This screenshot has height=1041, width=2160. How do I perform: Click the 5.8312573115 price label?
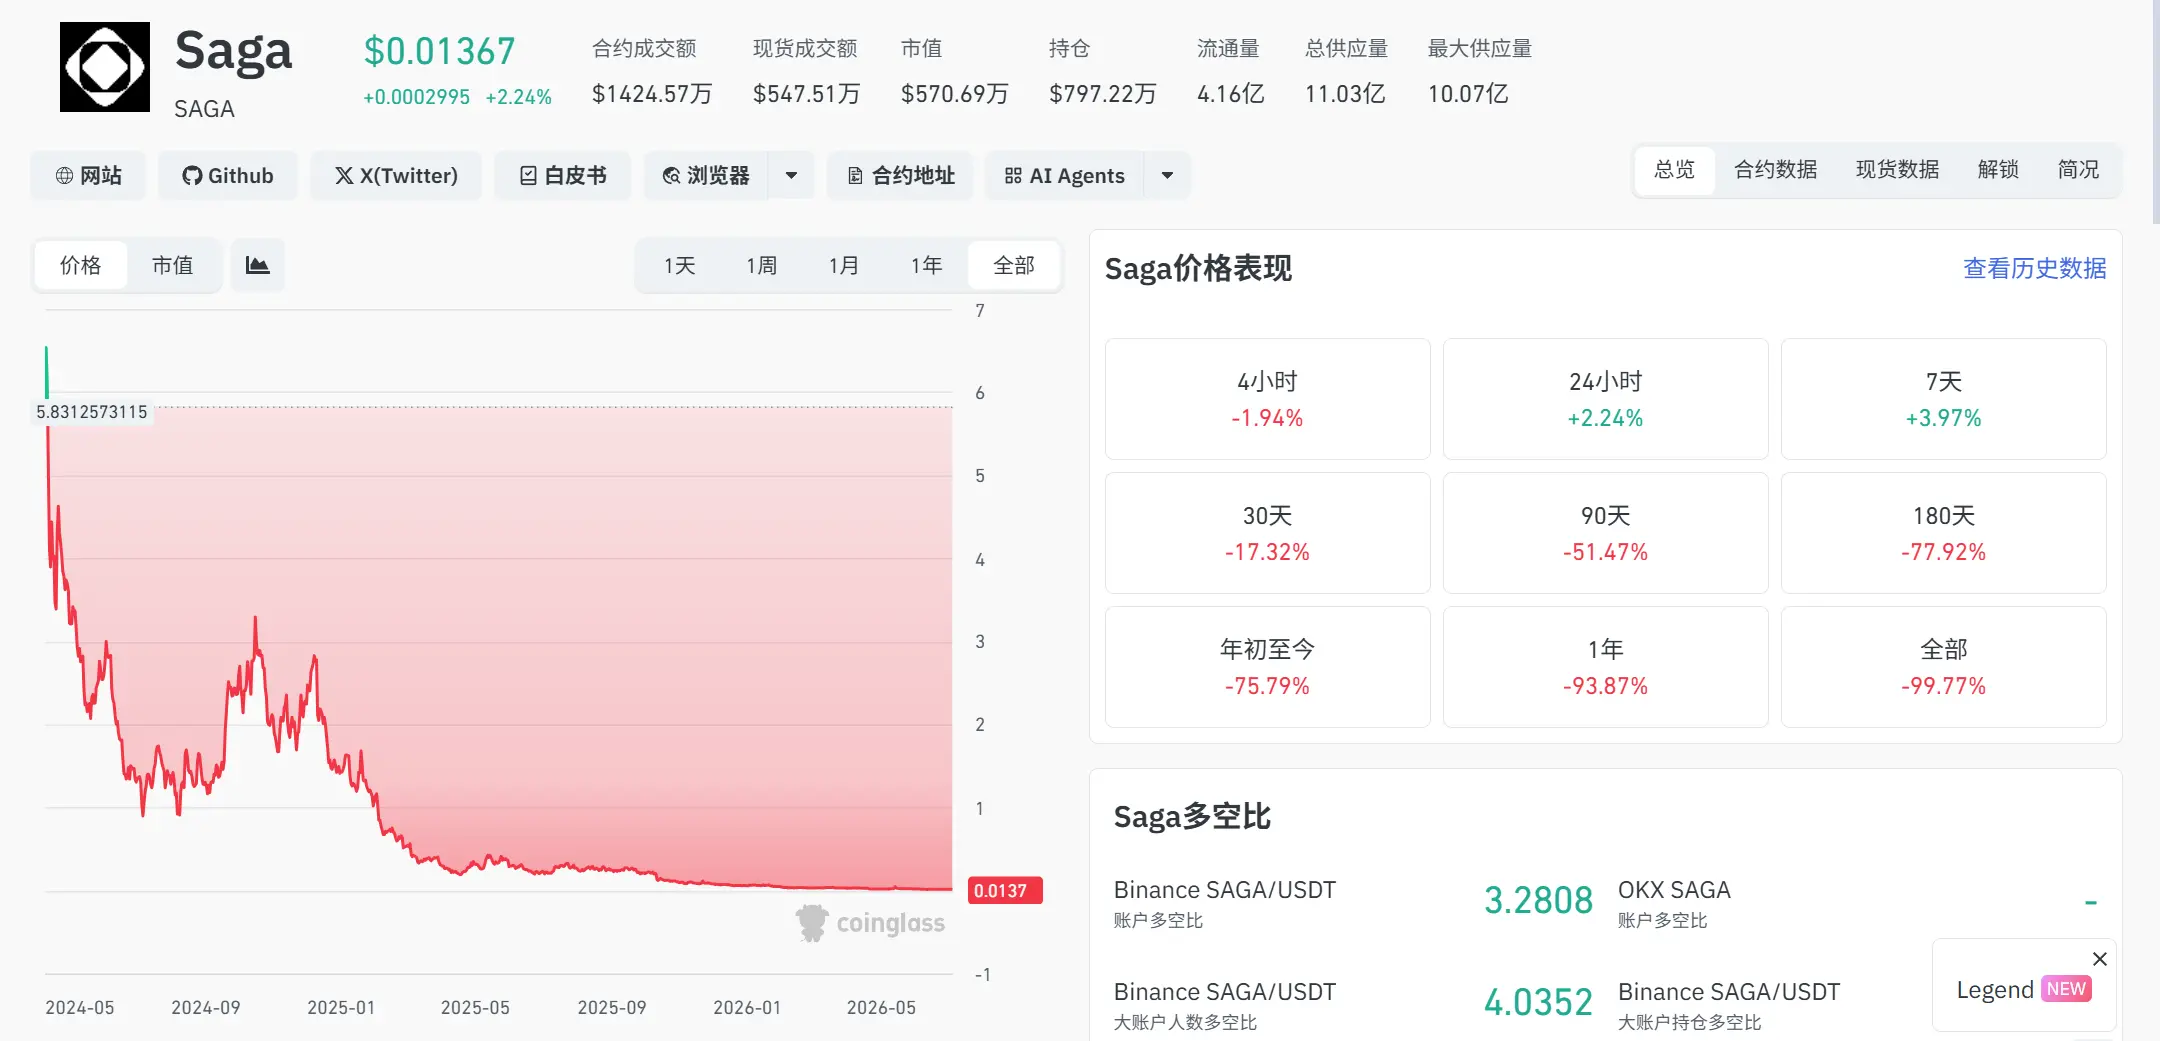coord(92,412)
